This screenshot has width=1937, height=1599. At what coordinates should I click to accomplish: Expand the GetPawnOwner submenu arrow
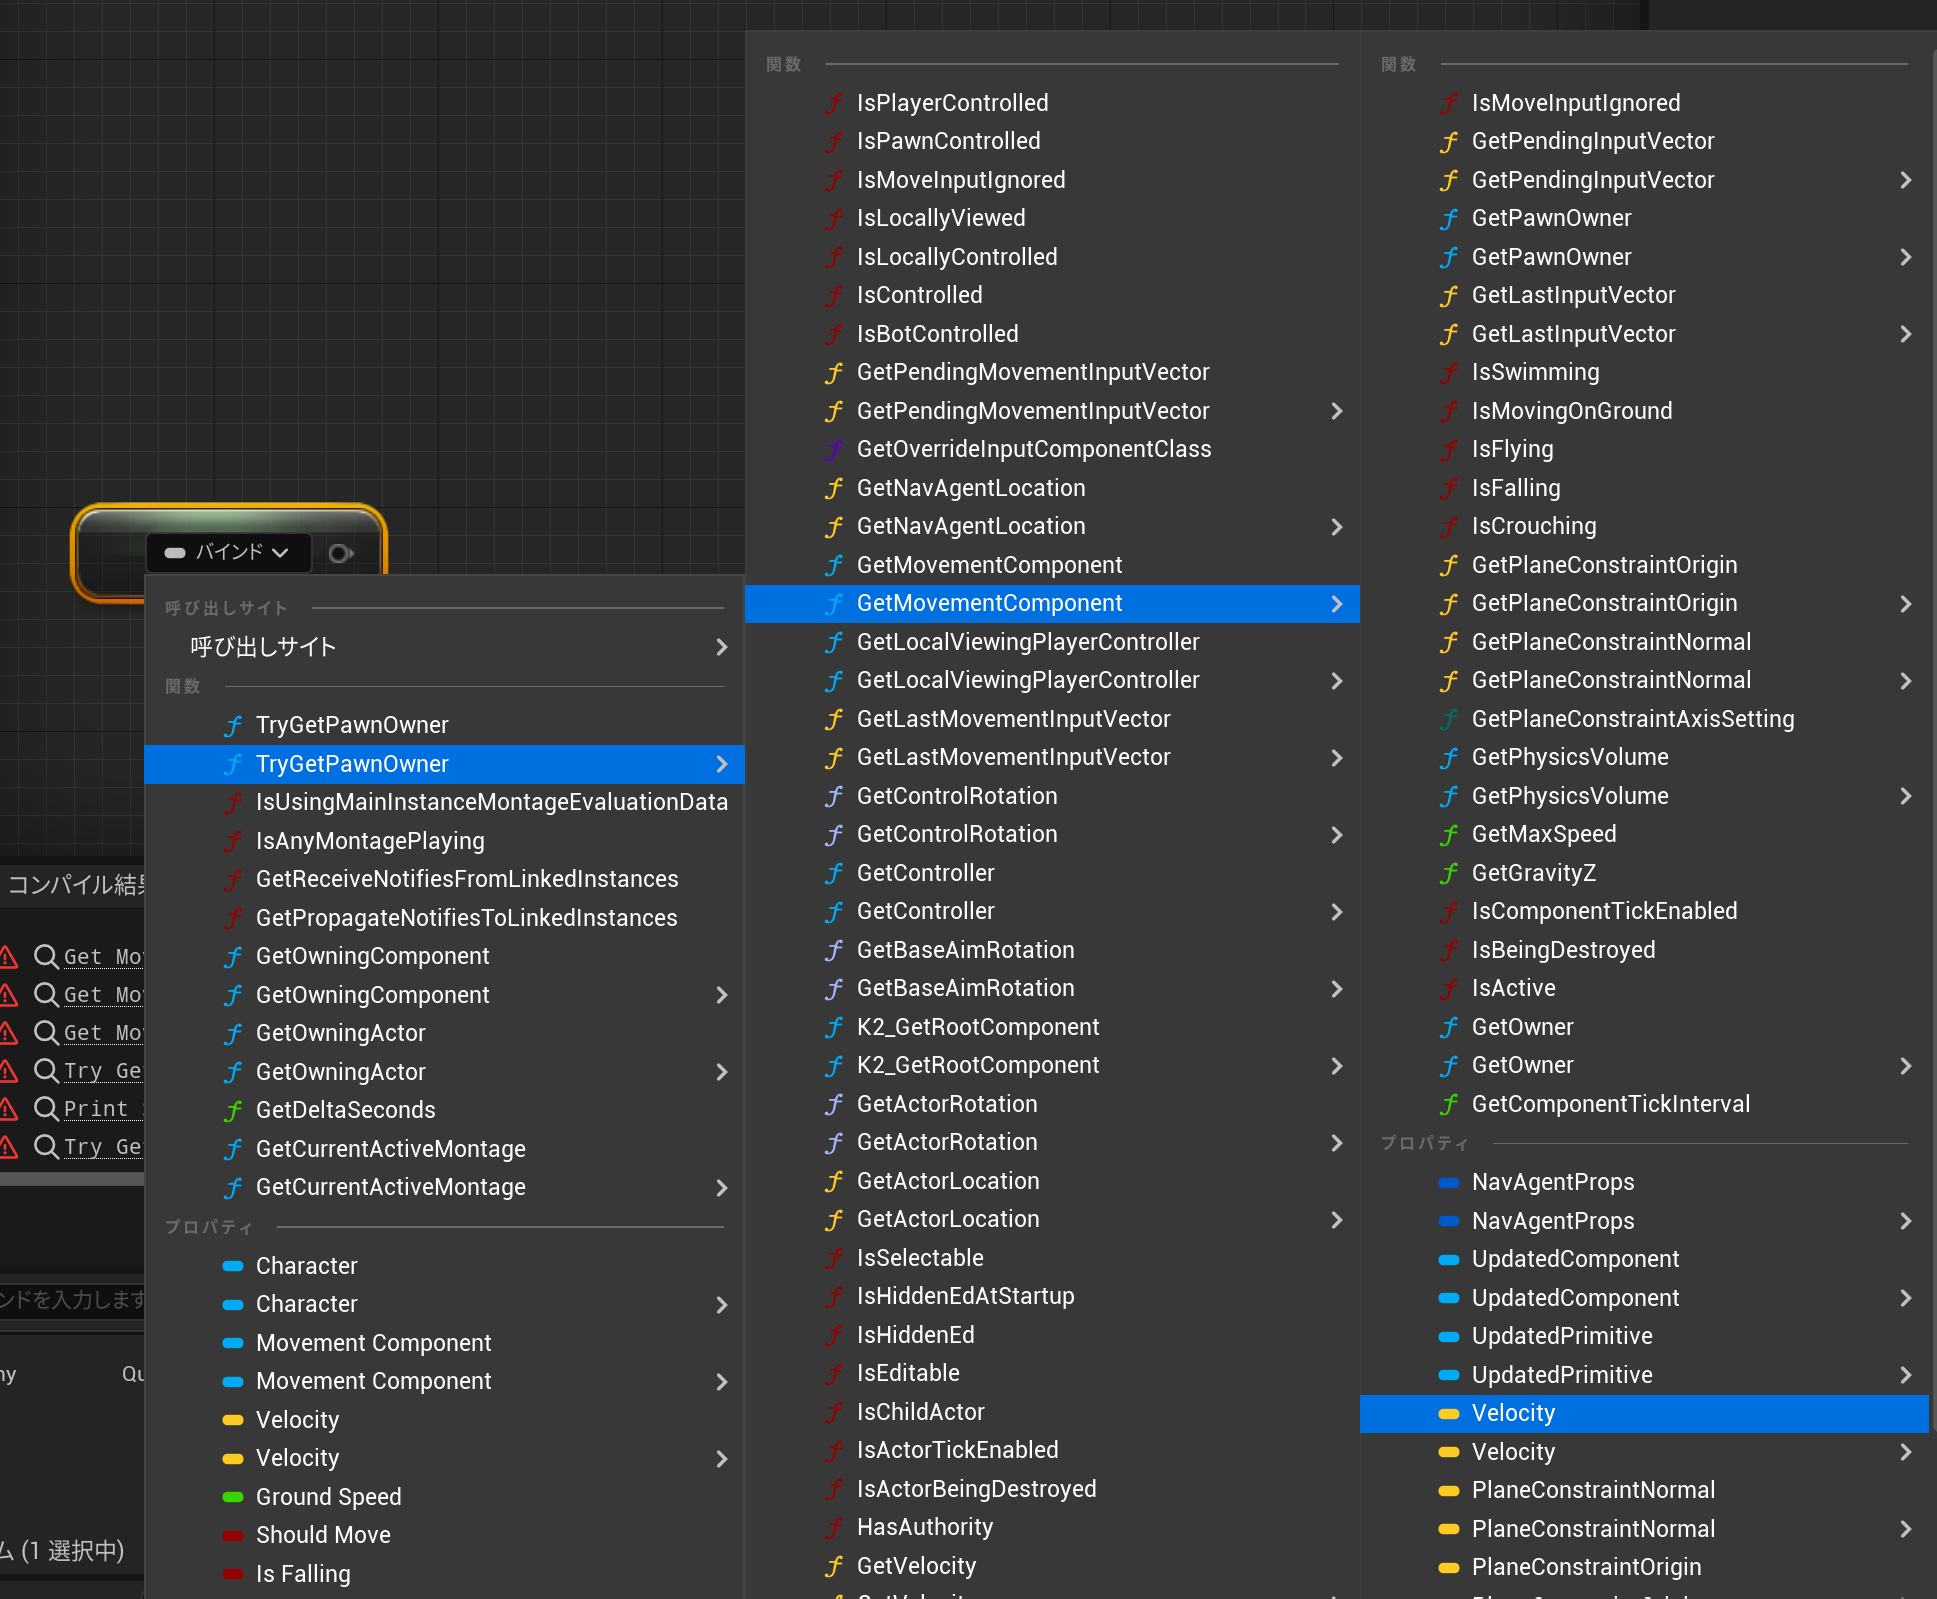[1906, 257]
